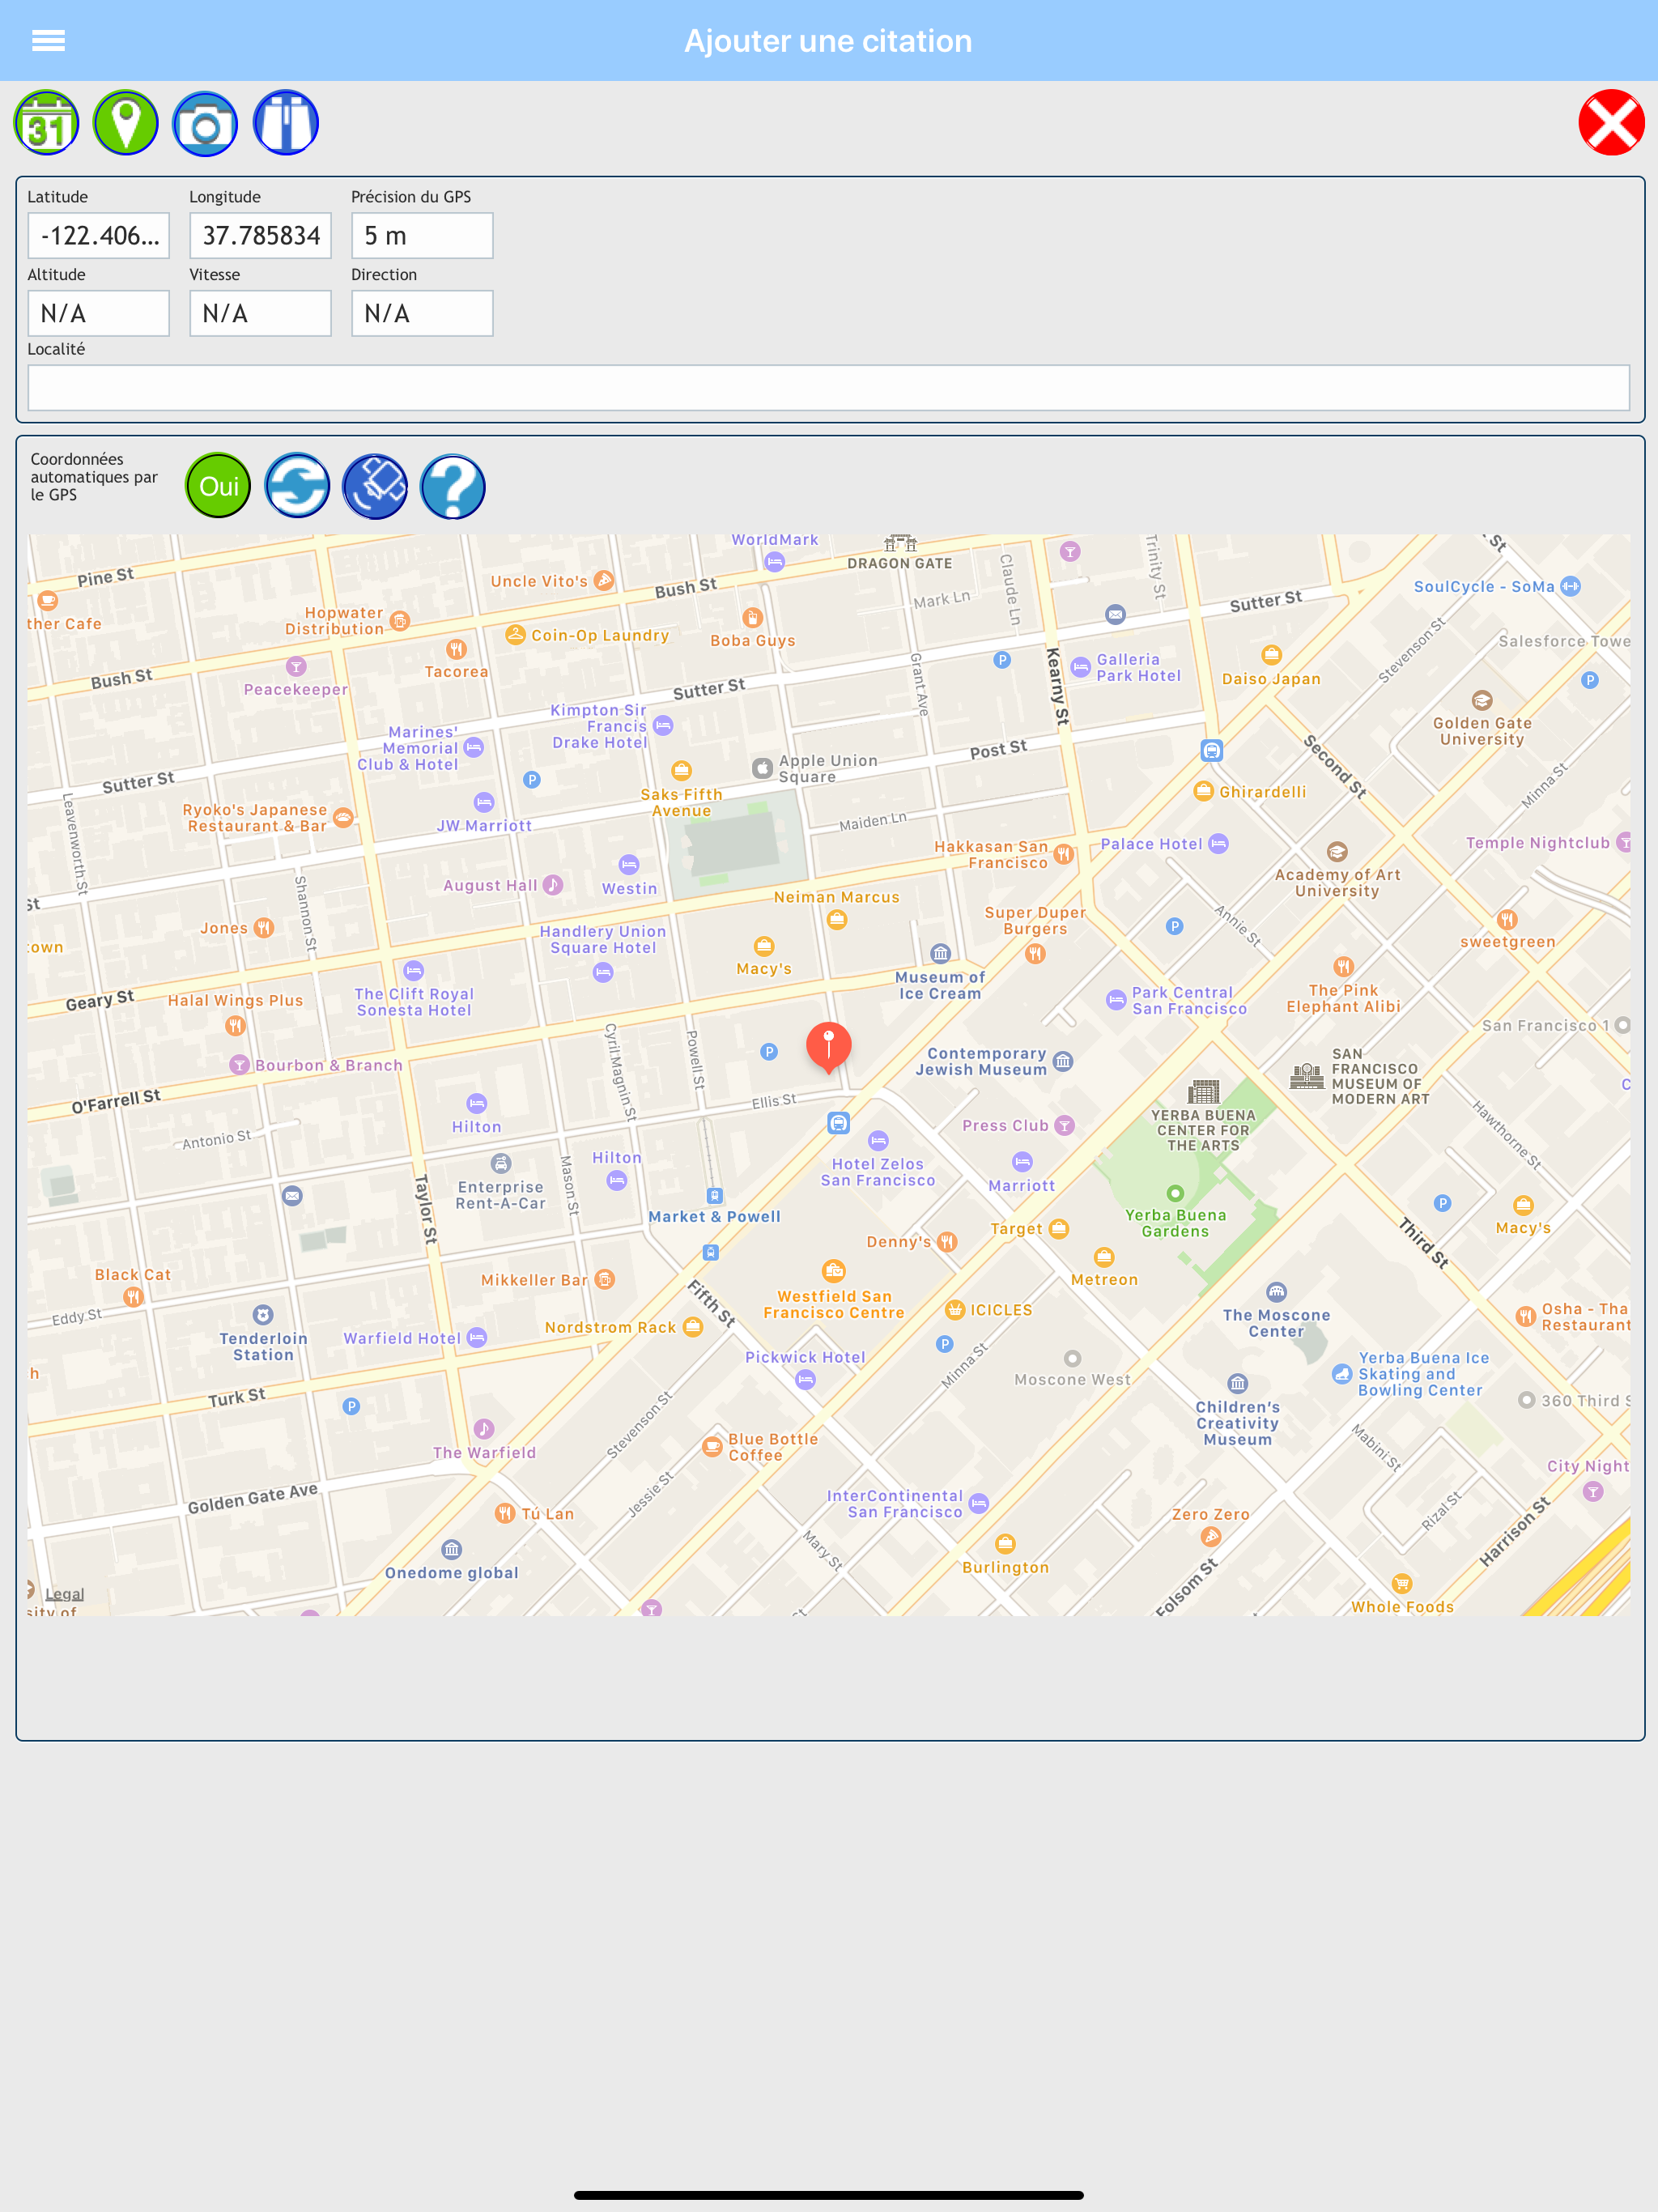Edit the Latitude field
The height and width of the screenshot is (2212, 1658).
(99, 236)
